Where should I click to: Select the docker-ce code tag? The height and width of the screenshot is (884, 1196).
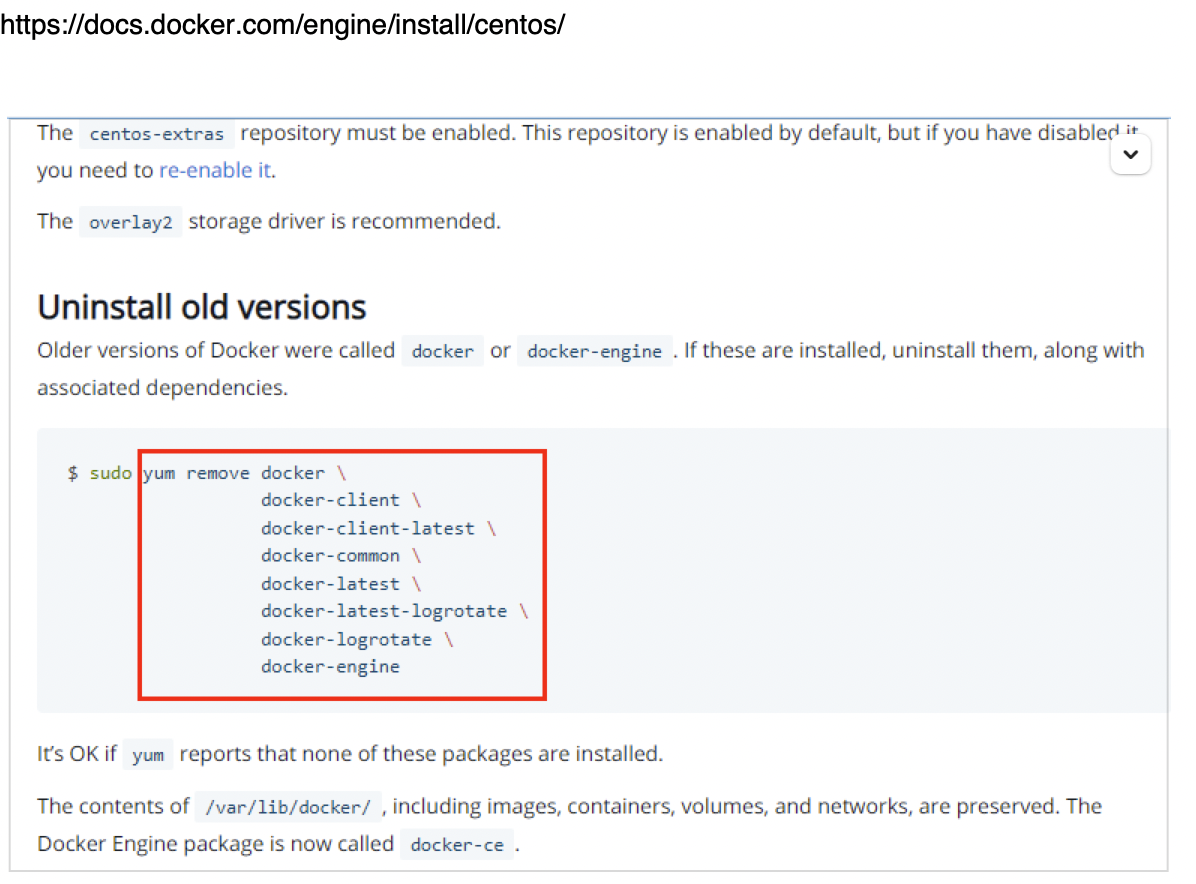click(x=457, y=845)
